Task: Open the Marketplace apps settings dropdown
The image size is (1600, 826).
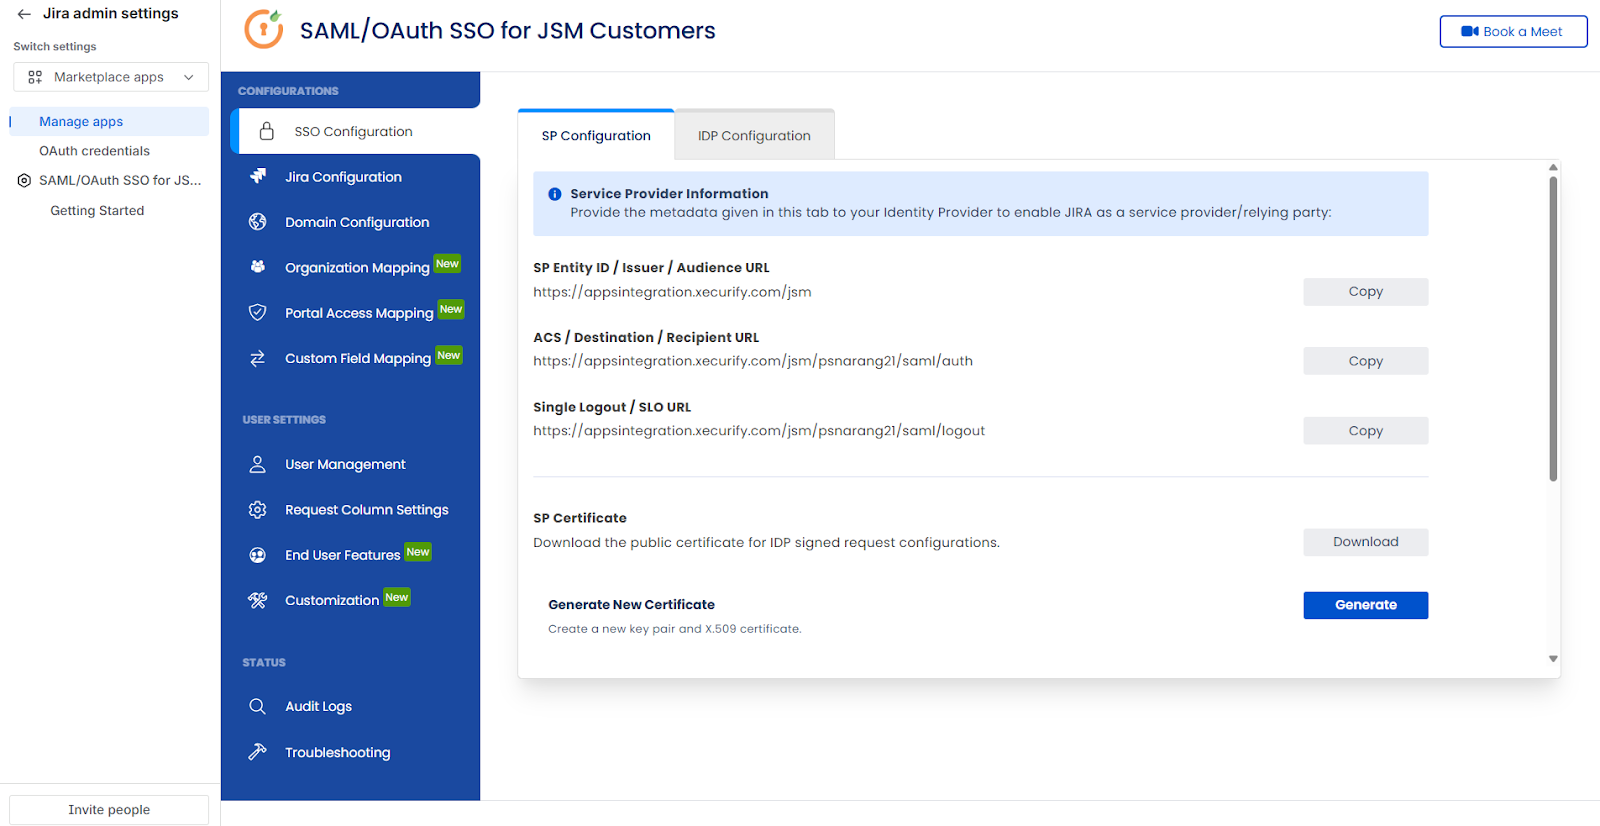Action: click(111, 77)
